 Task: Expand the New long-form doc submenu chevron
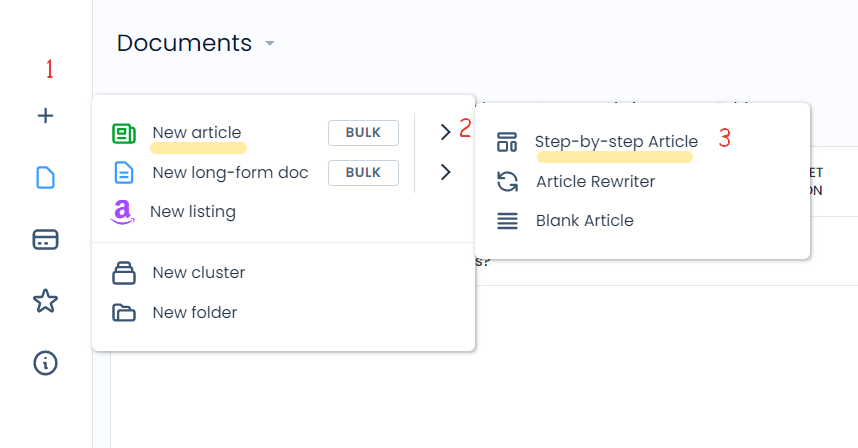pos(445,172)
